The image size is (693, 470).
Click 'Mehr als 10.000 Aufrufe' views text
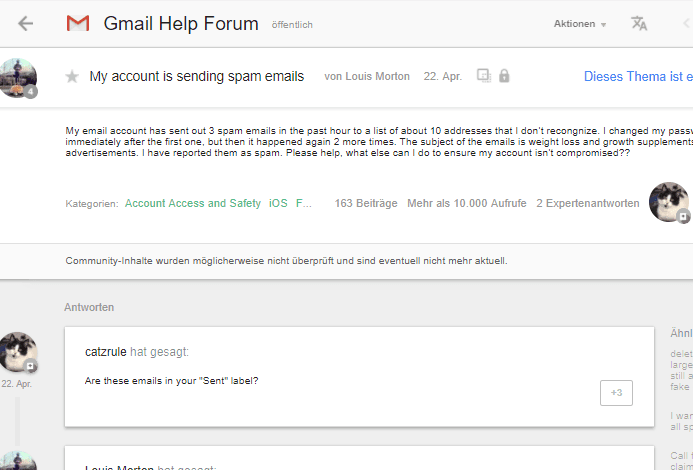(467, 203)
